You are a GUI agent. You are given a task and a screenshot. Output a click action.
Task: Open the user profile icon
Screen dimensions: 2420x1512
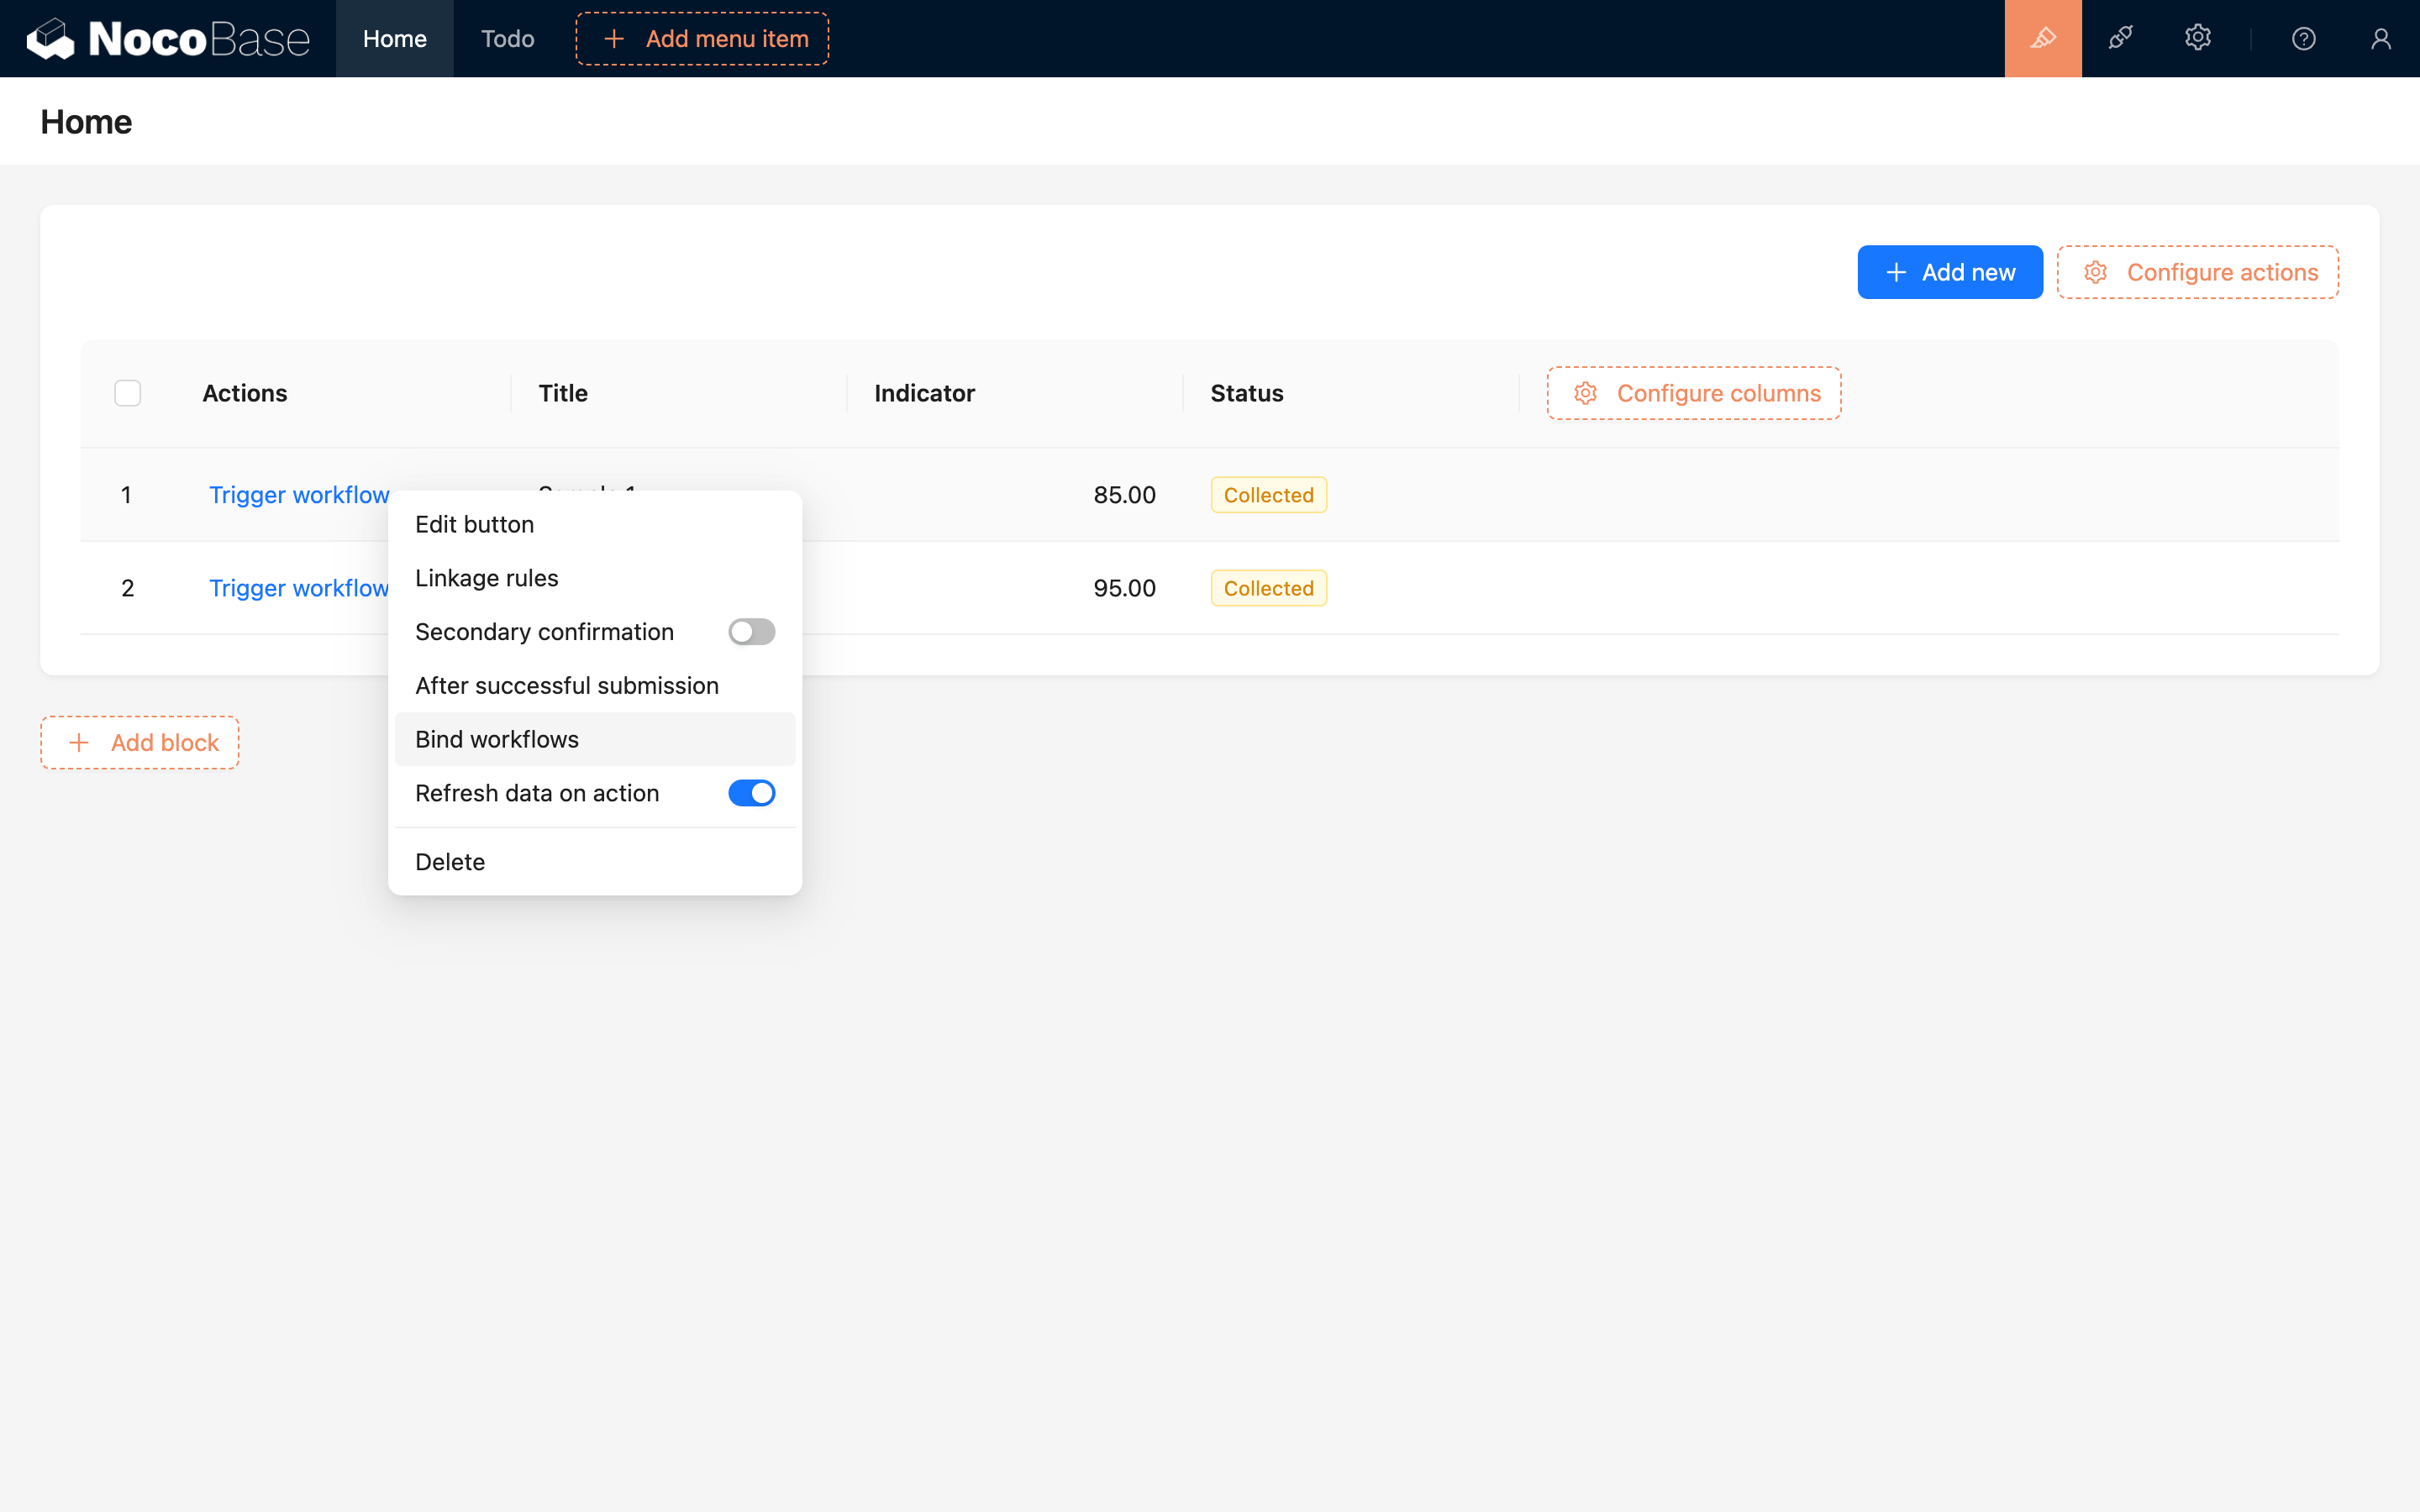(x=2379, y=38)
